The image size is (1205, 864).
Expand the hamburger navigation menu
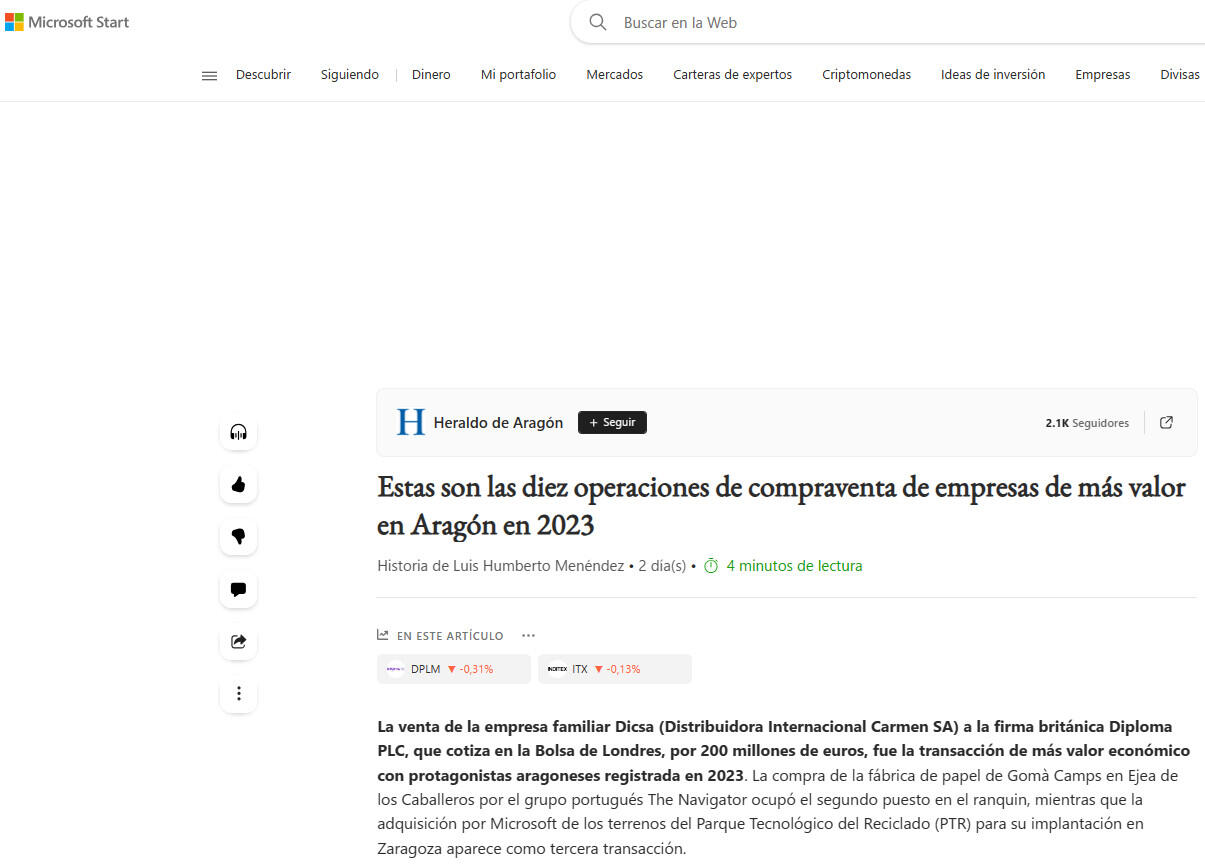coord(209,75)
